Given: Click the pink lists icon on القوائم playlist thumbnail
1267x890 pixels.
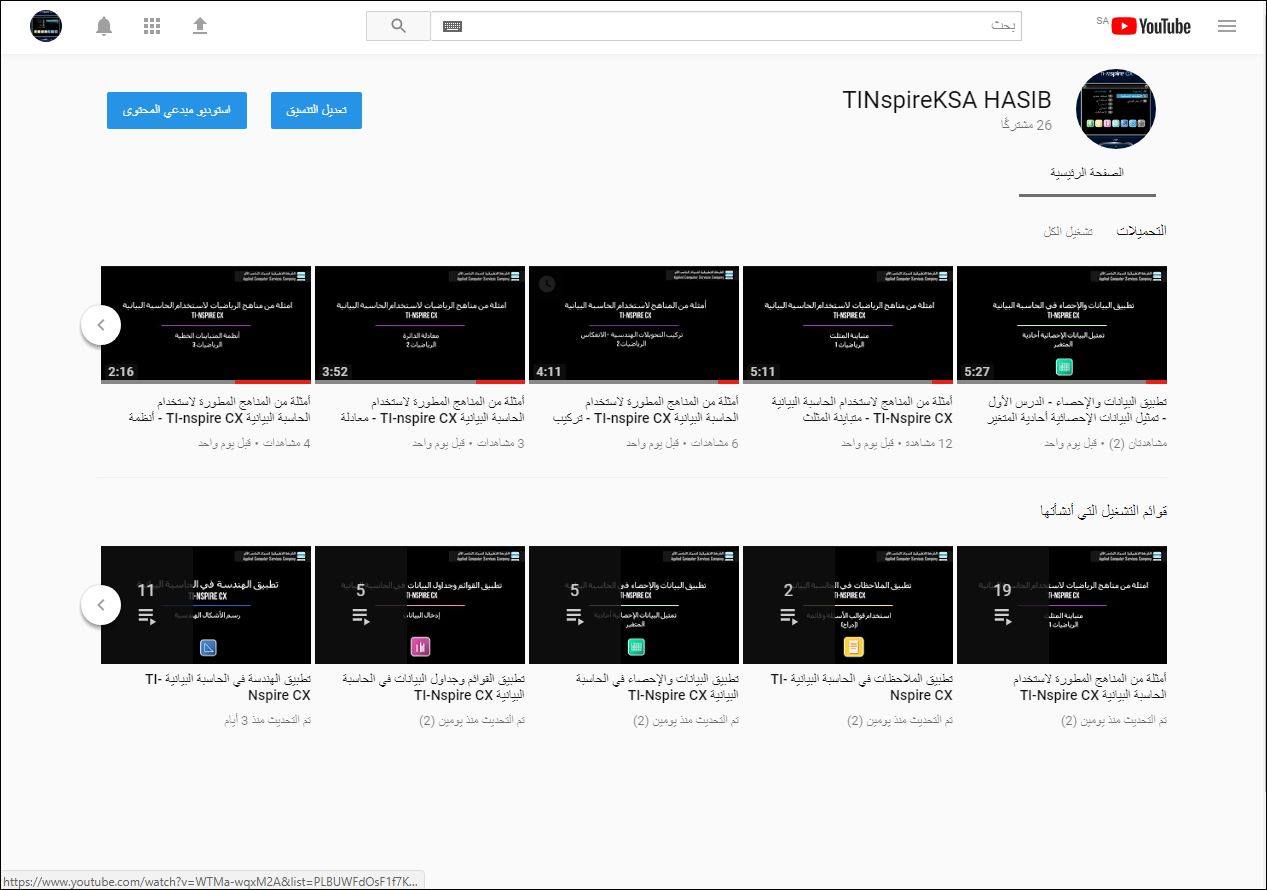Looking at the screenshot, I should (x=420, y=647).
